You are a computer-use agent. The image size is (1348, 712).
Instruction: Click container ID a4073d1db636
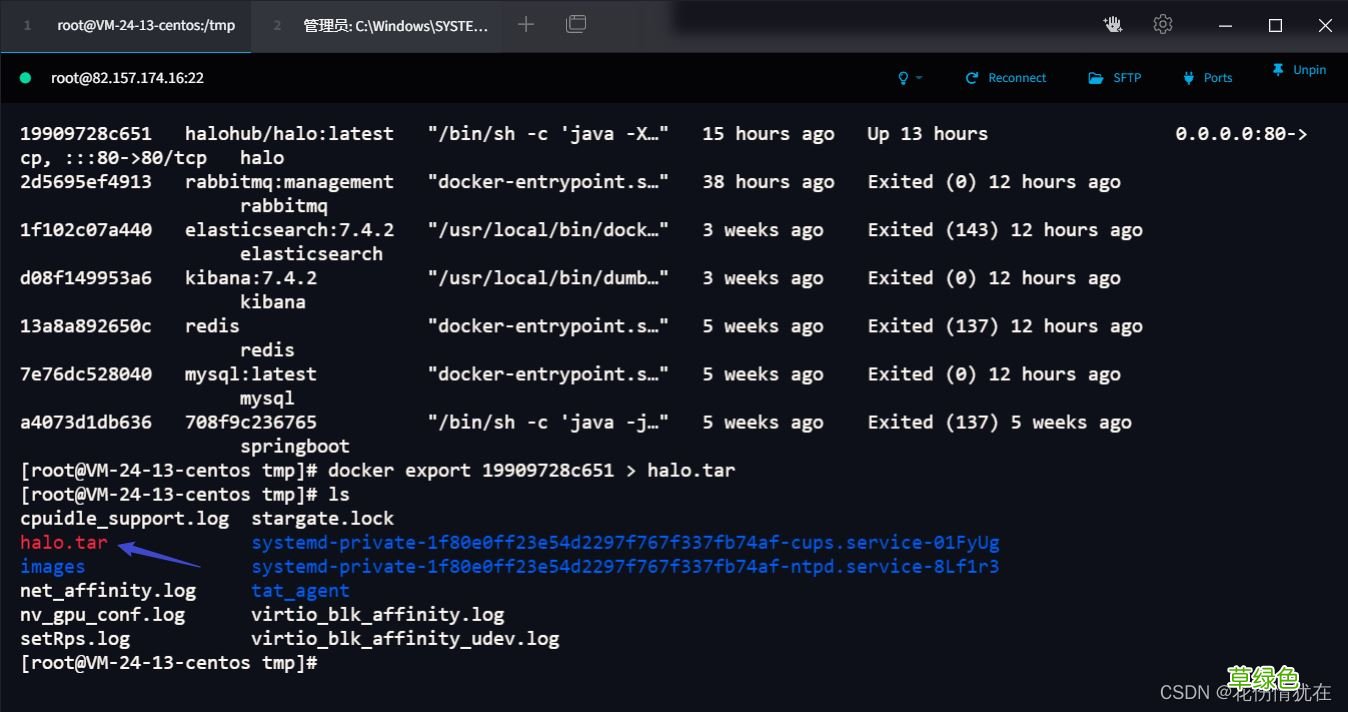(x=86, y=422)
